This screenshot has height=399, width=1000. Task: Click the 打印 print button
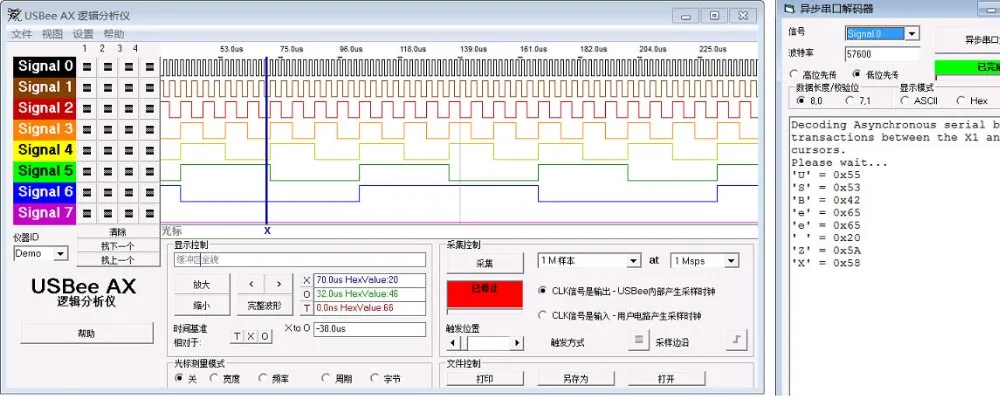coord(485,379)
